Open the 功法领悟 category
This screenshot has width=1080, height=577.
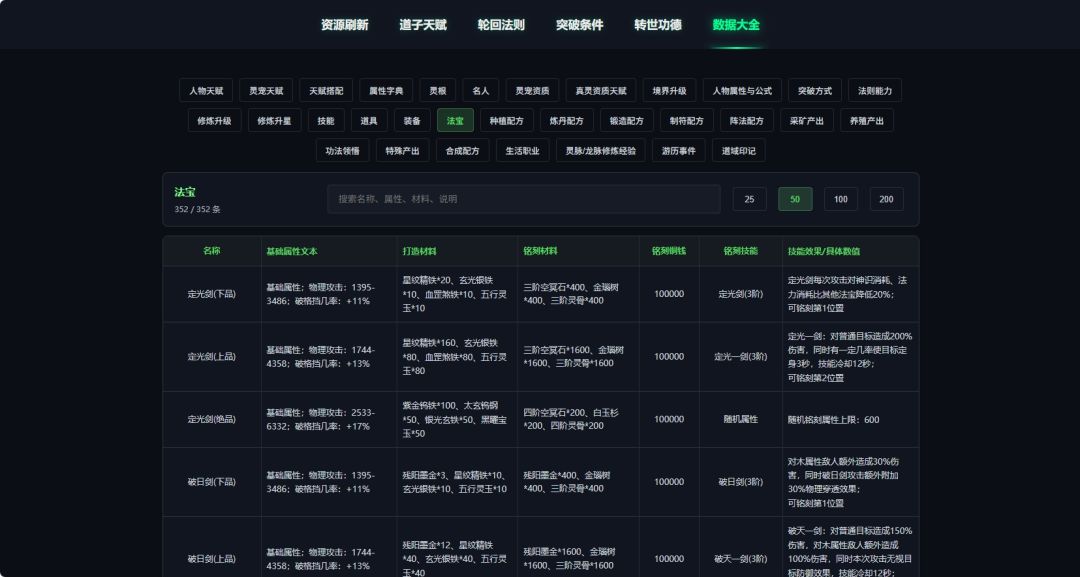click(342, 151)
